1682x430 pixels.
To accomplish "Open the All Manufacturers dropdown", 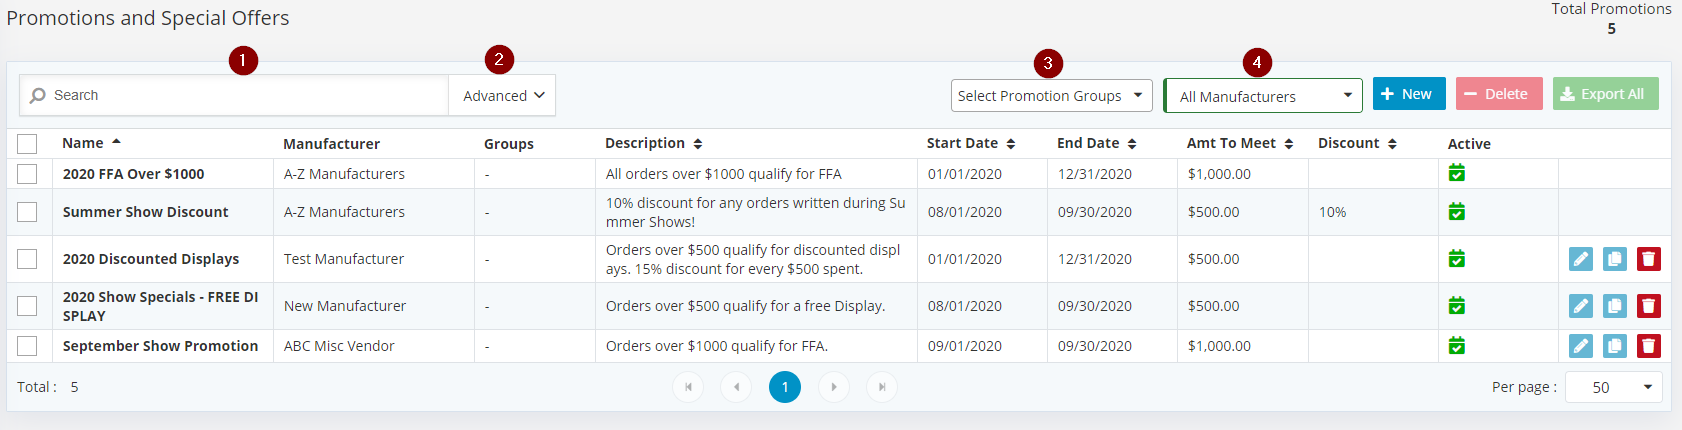I will click(x=1263, y=96).
